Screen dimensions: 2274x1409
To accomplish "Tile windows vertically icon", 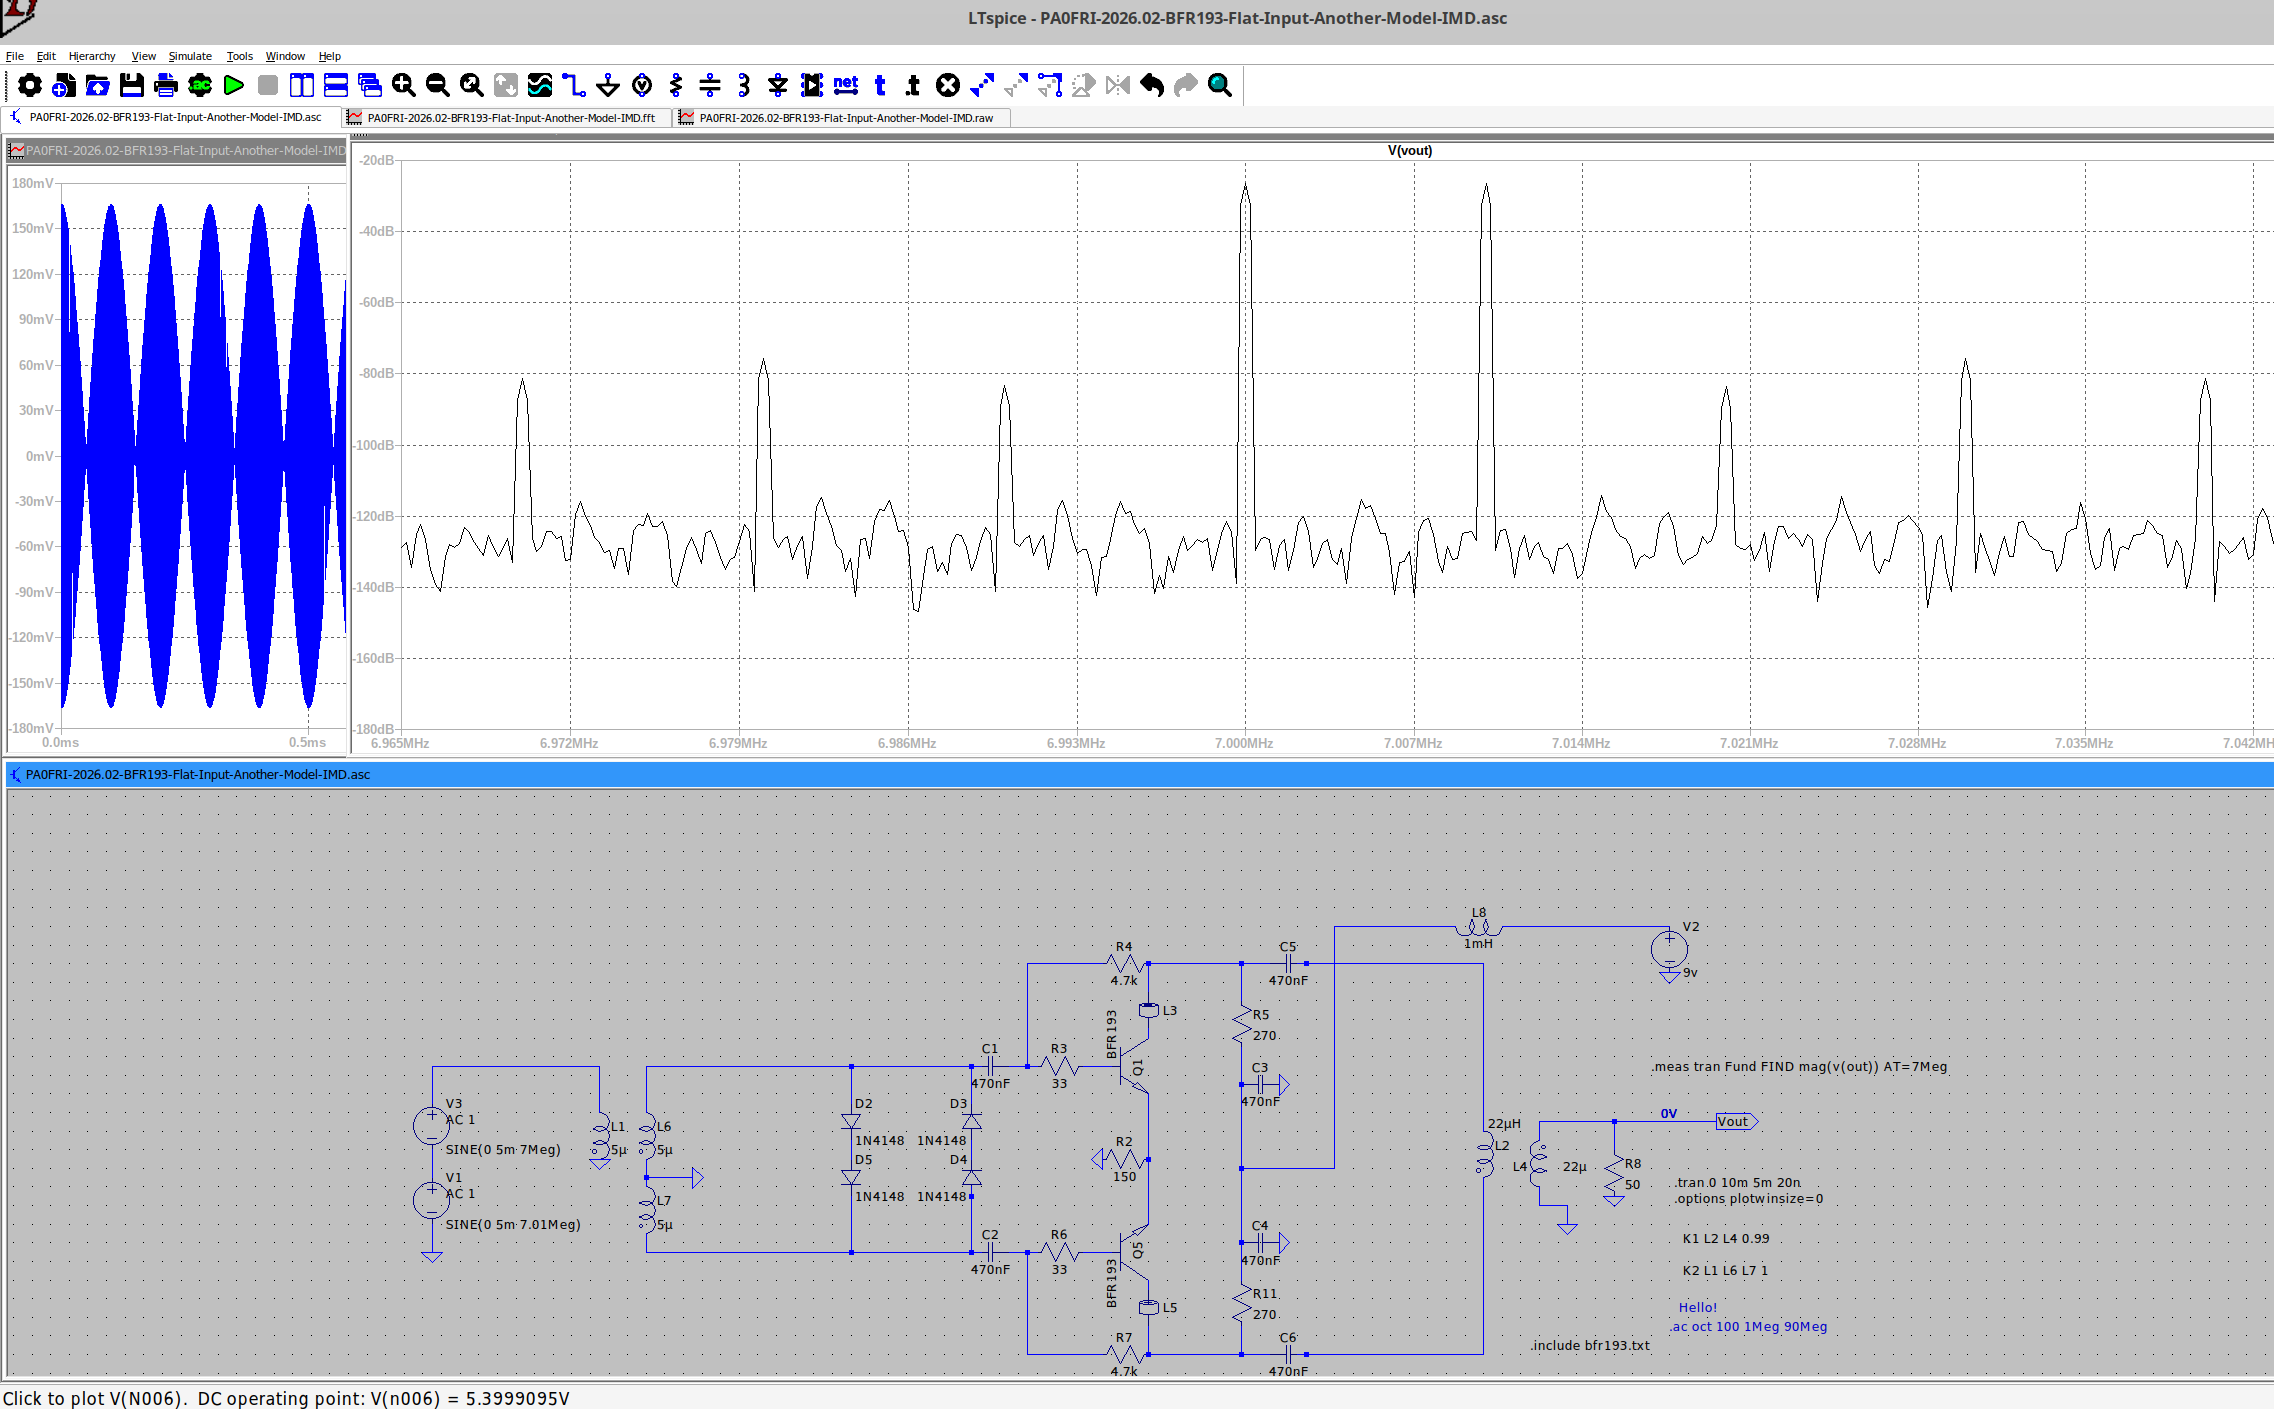I will click(x=302, y=86).
